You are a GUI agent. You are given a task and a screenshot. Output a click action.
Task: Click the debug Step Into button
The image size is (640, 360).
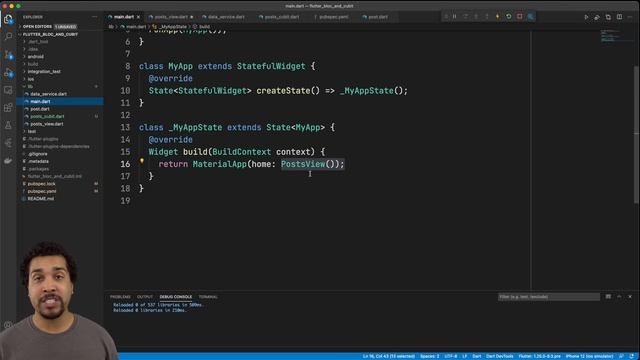(x=476, y=17)
